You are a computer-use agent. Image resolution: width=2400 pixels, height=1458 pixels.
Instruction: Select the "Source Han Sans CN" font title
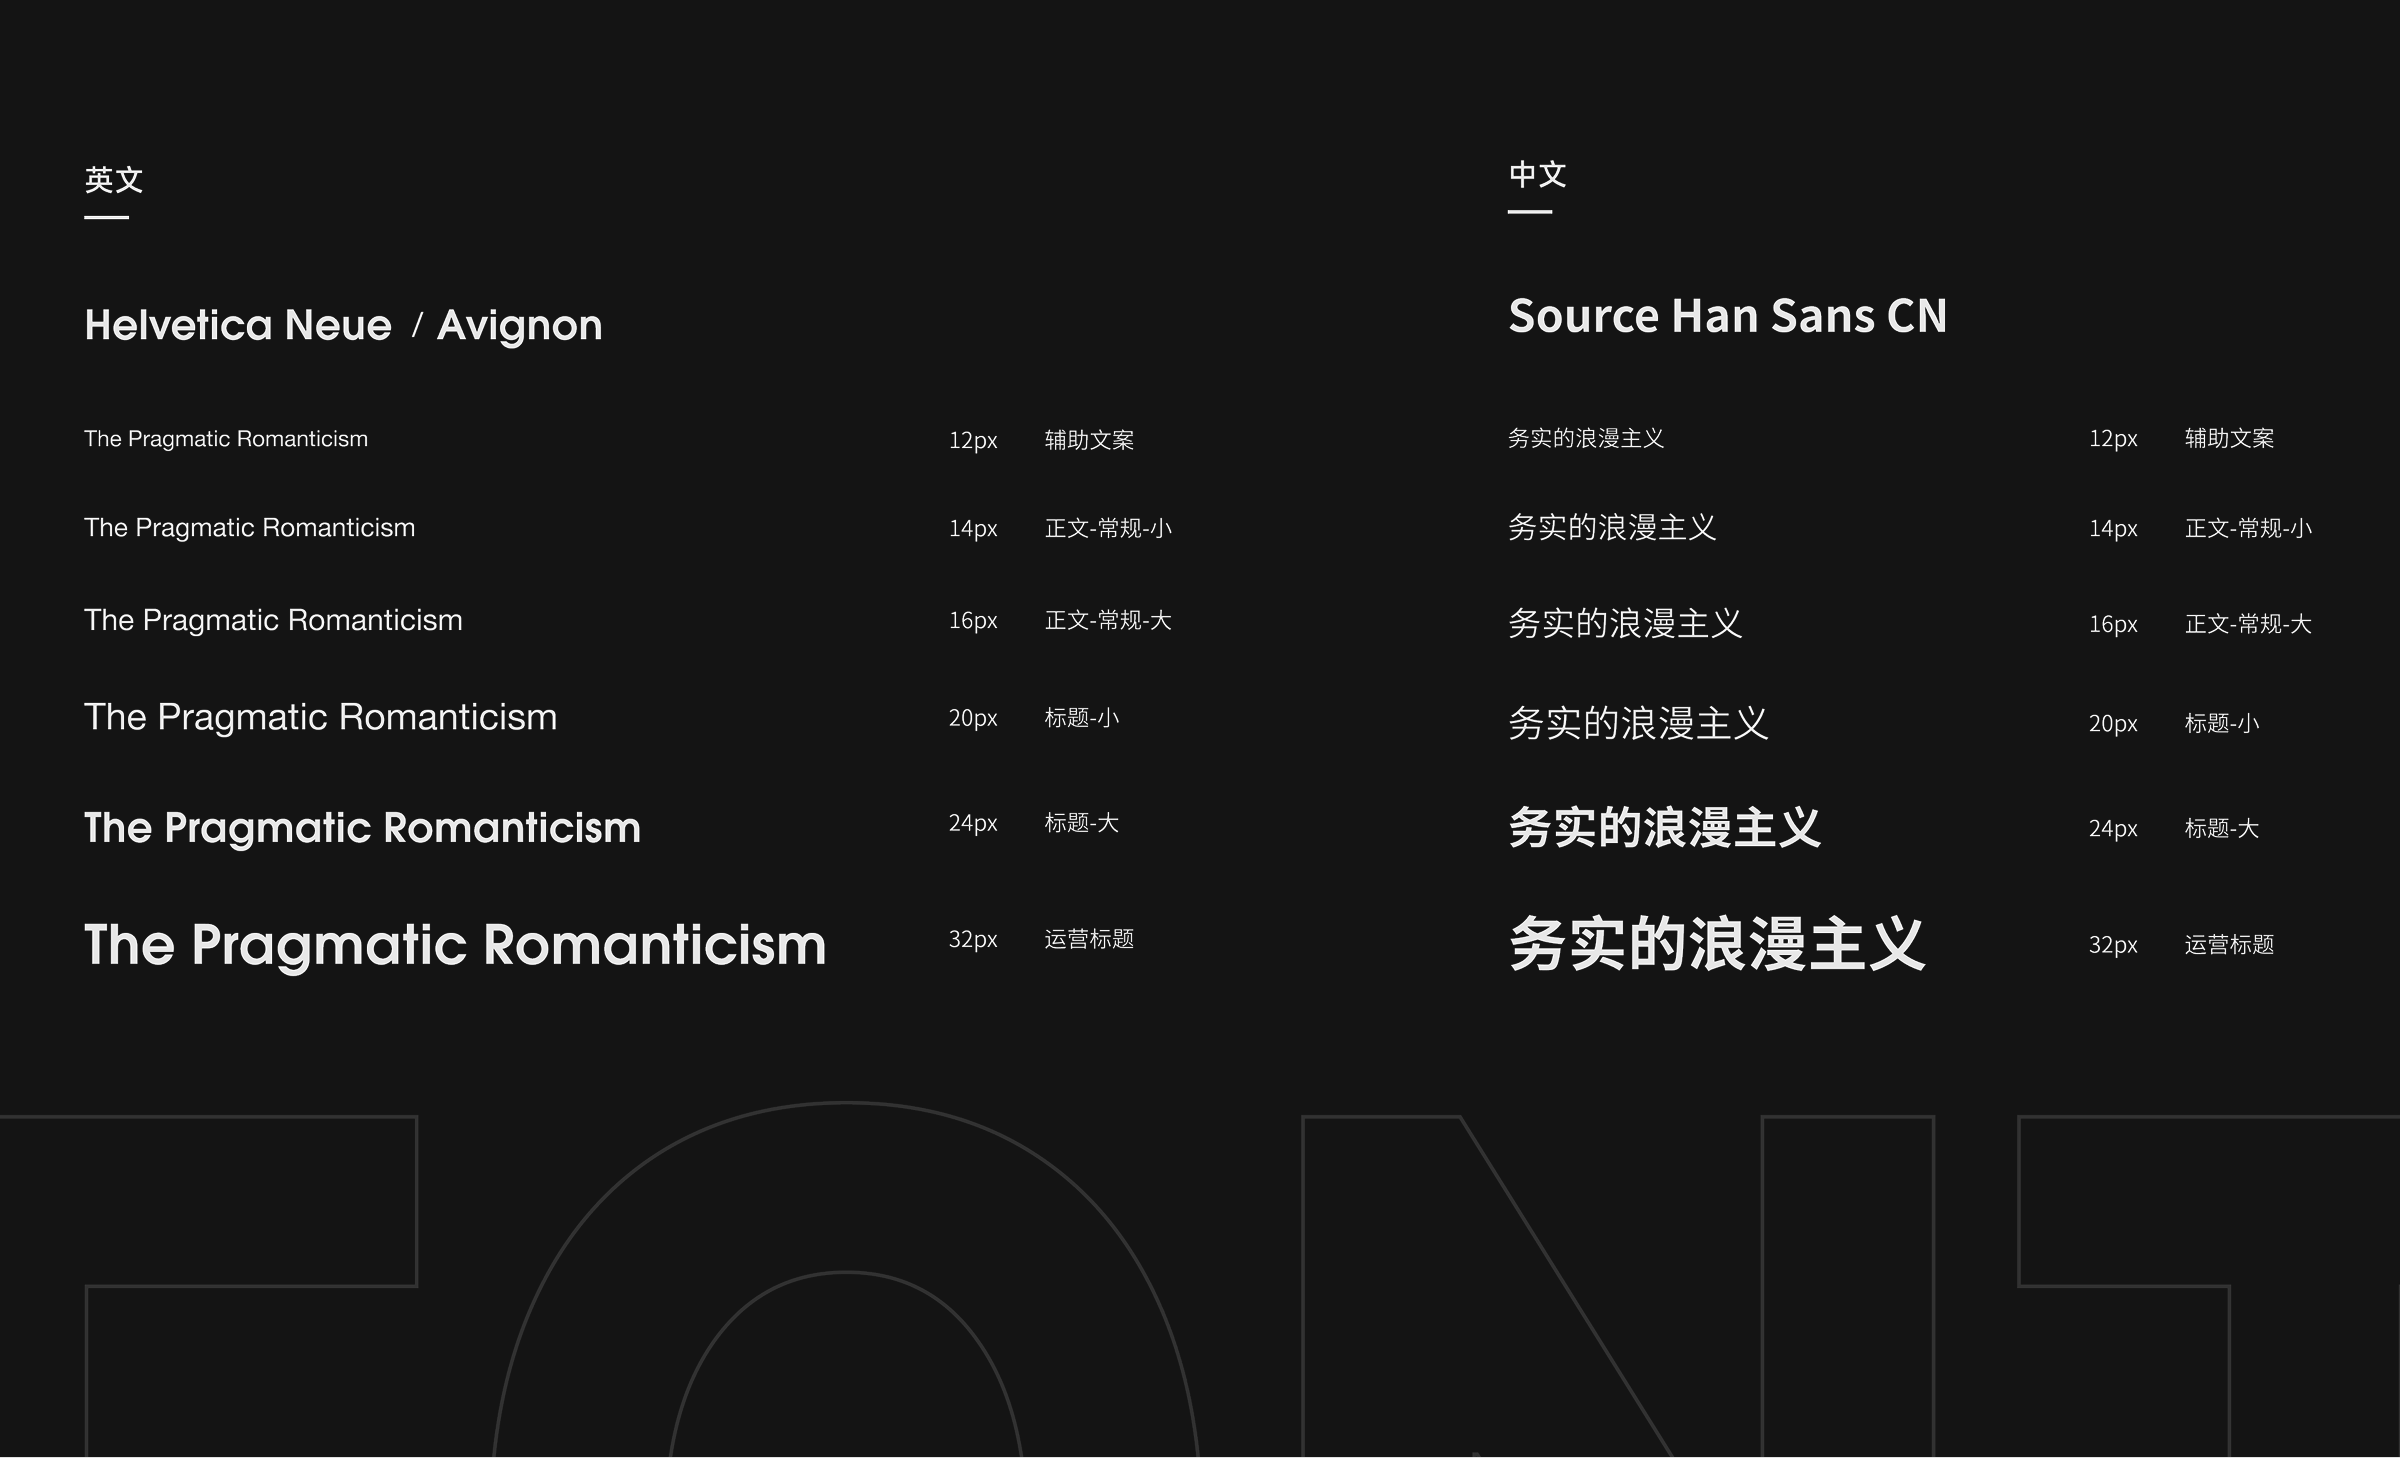(x=1728, y=316)
